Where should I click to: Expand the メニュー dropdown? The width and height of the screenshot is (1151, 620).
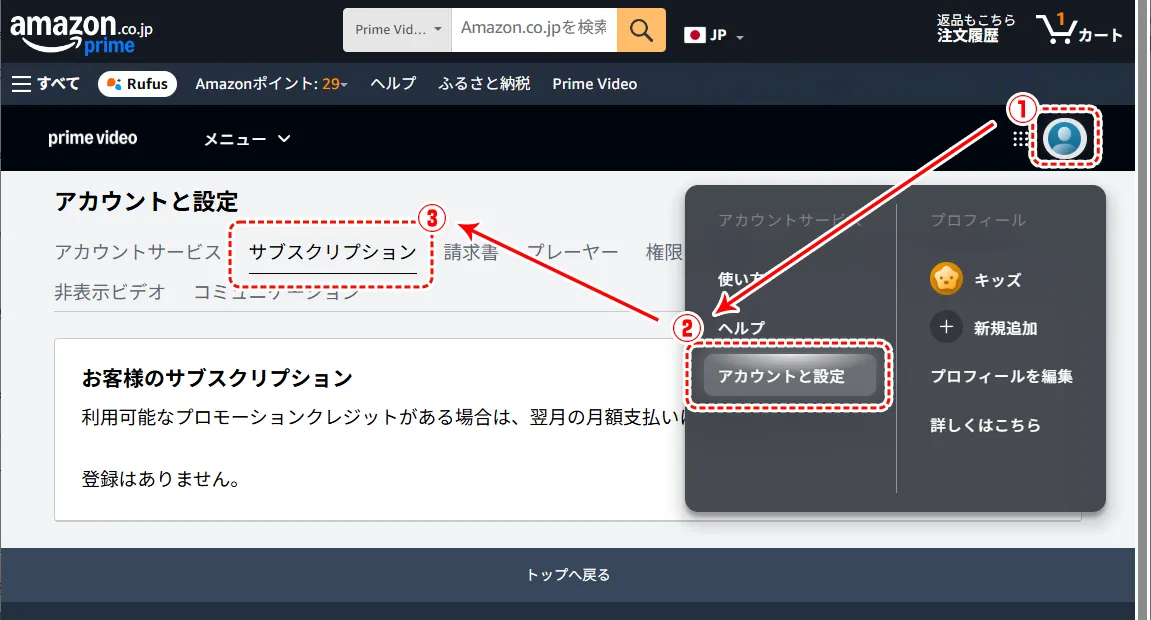click(x=247, y=139)
